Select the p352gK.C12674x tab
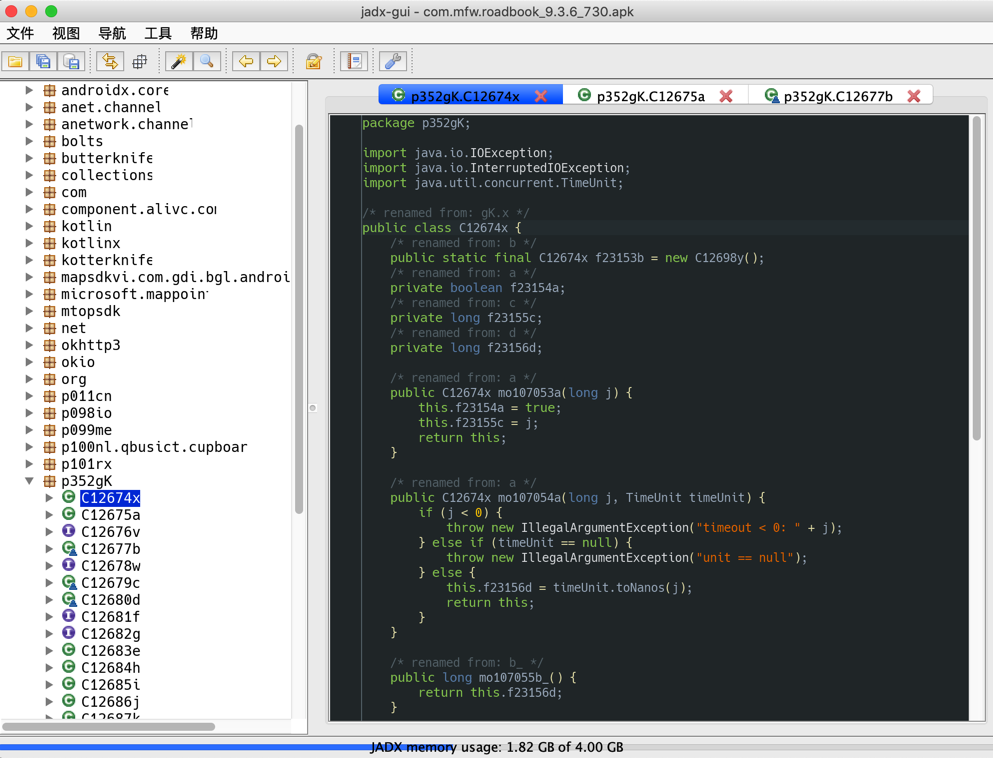This screenshot has width=993, height=758. (465, 96)
